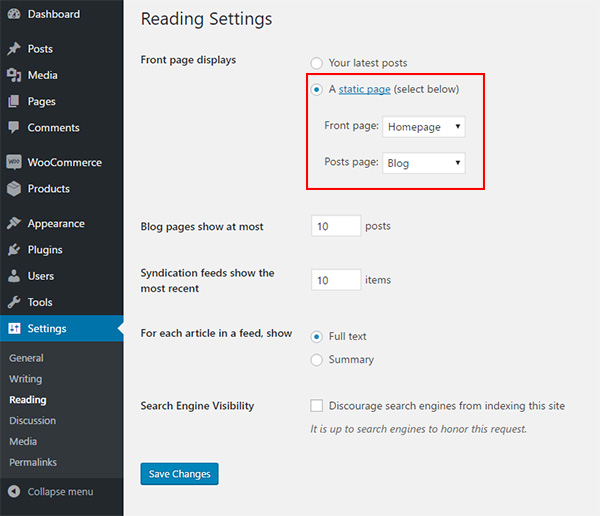Click the Posts pushpin icon
The width and height of the screenshot is (600, 516).
tap(14, 49)
